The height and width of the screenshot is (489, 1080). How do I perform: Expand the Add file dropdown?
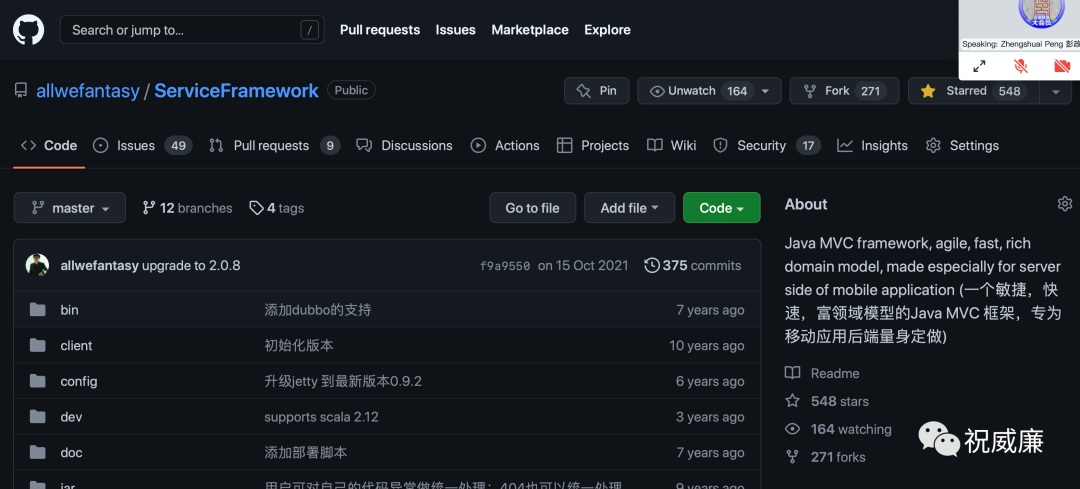[x=630, y=208]
